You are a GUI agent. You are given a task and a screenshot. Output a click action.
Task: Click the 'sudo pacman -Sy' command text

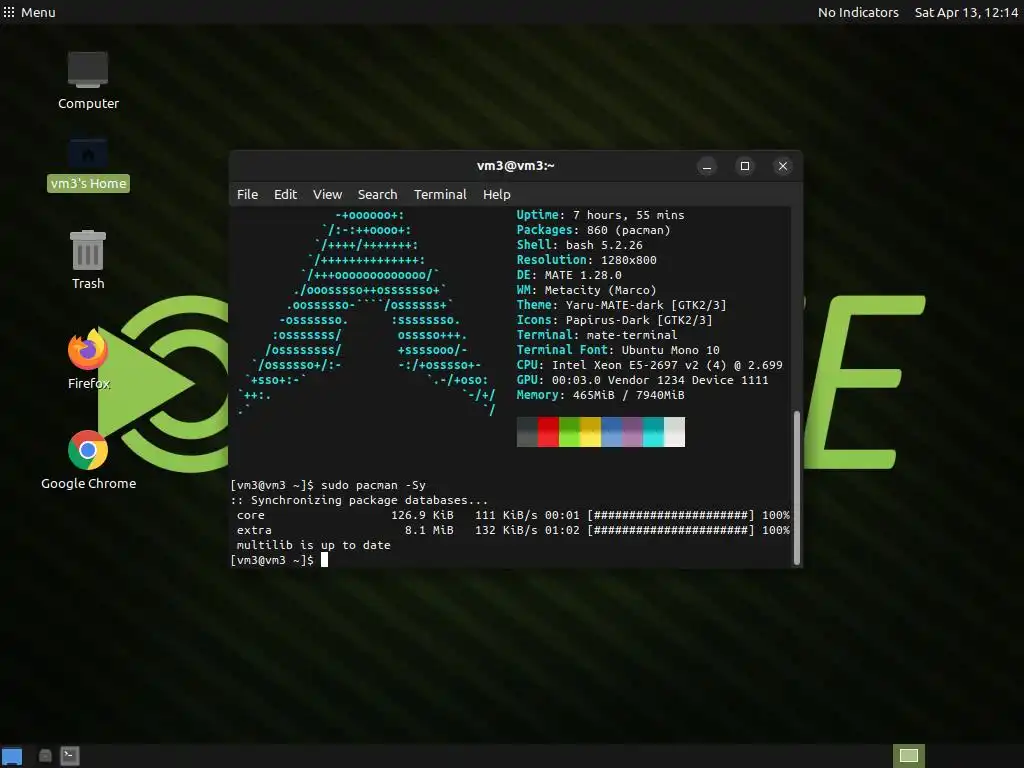pos(373,485)
